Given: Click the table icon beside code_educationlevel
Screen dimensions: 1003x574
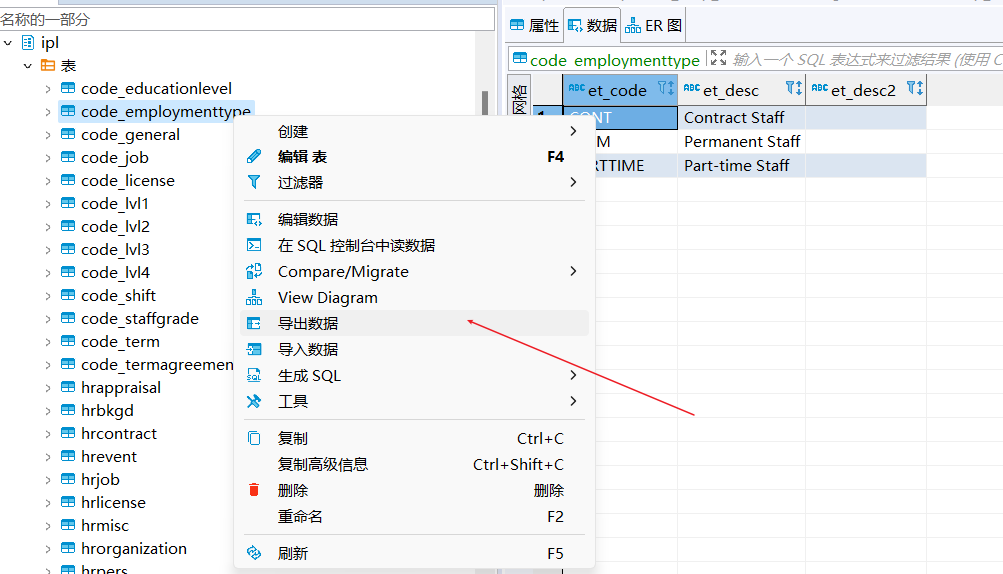Looking at the screenshot, I should [x=68, y=88].
